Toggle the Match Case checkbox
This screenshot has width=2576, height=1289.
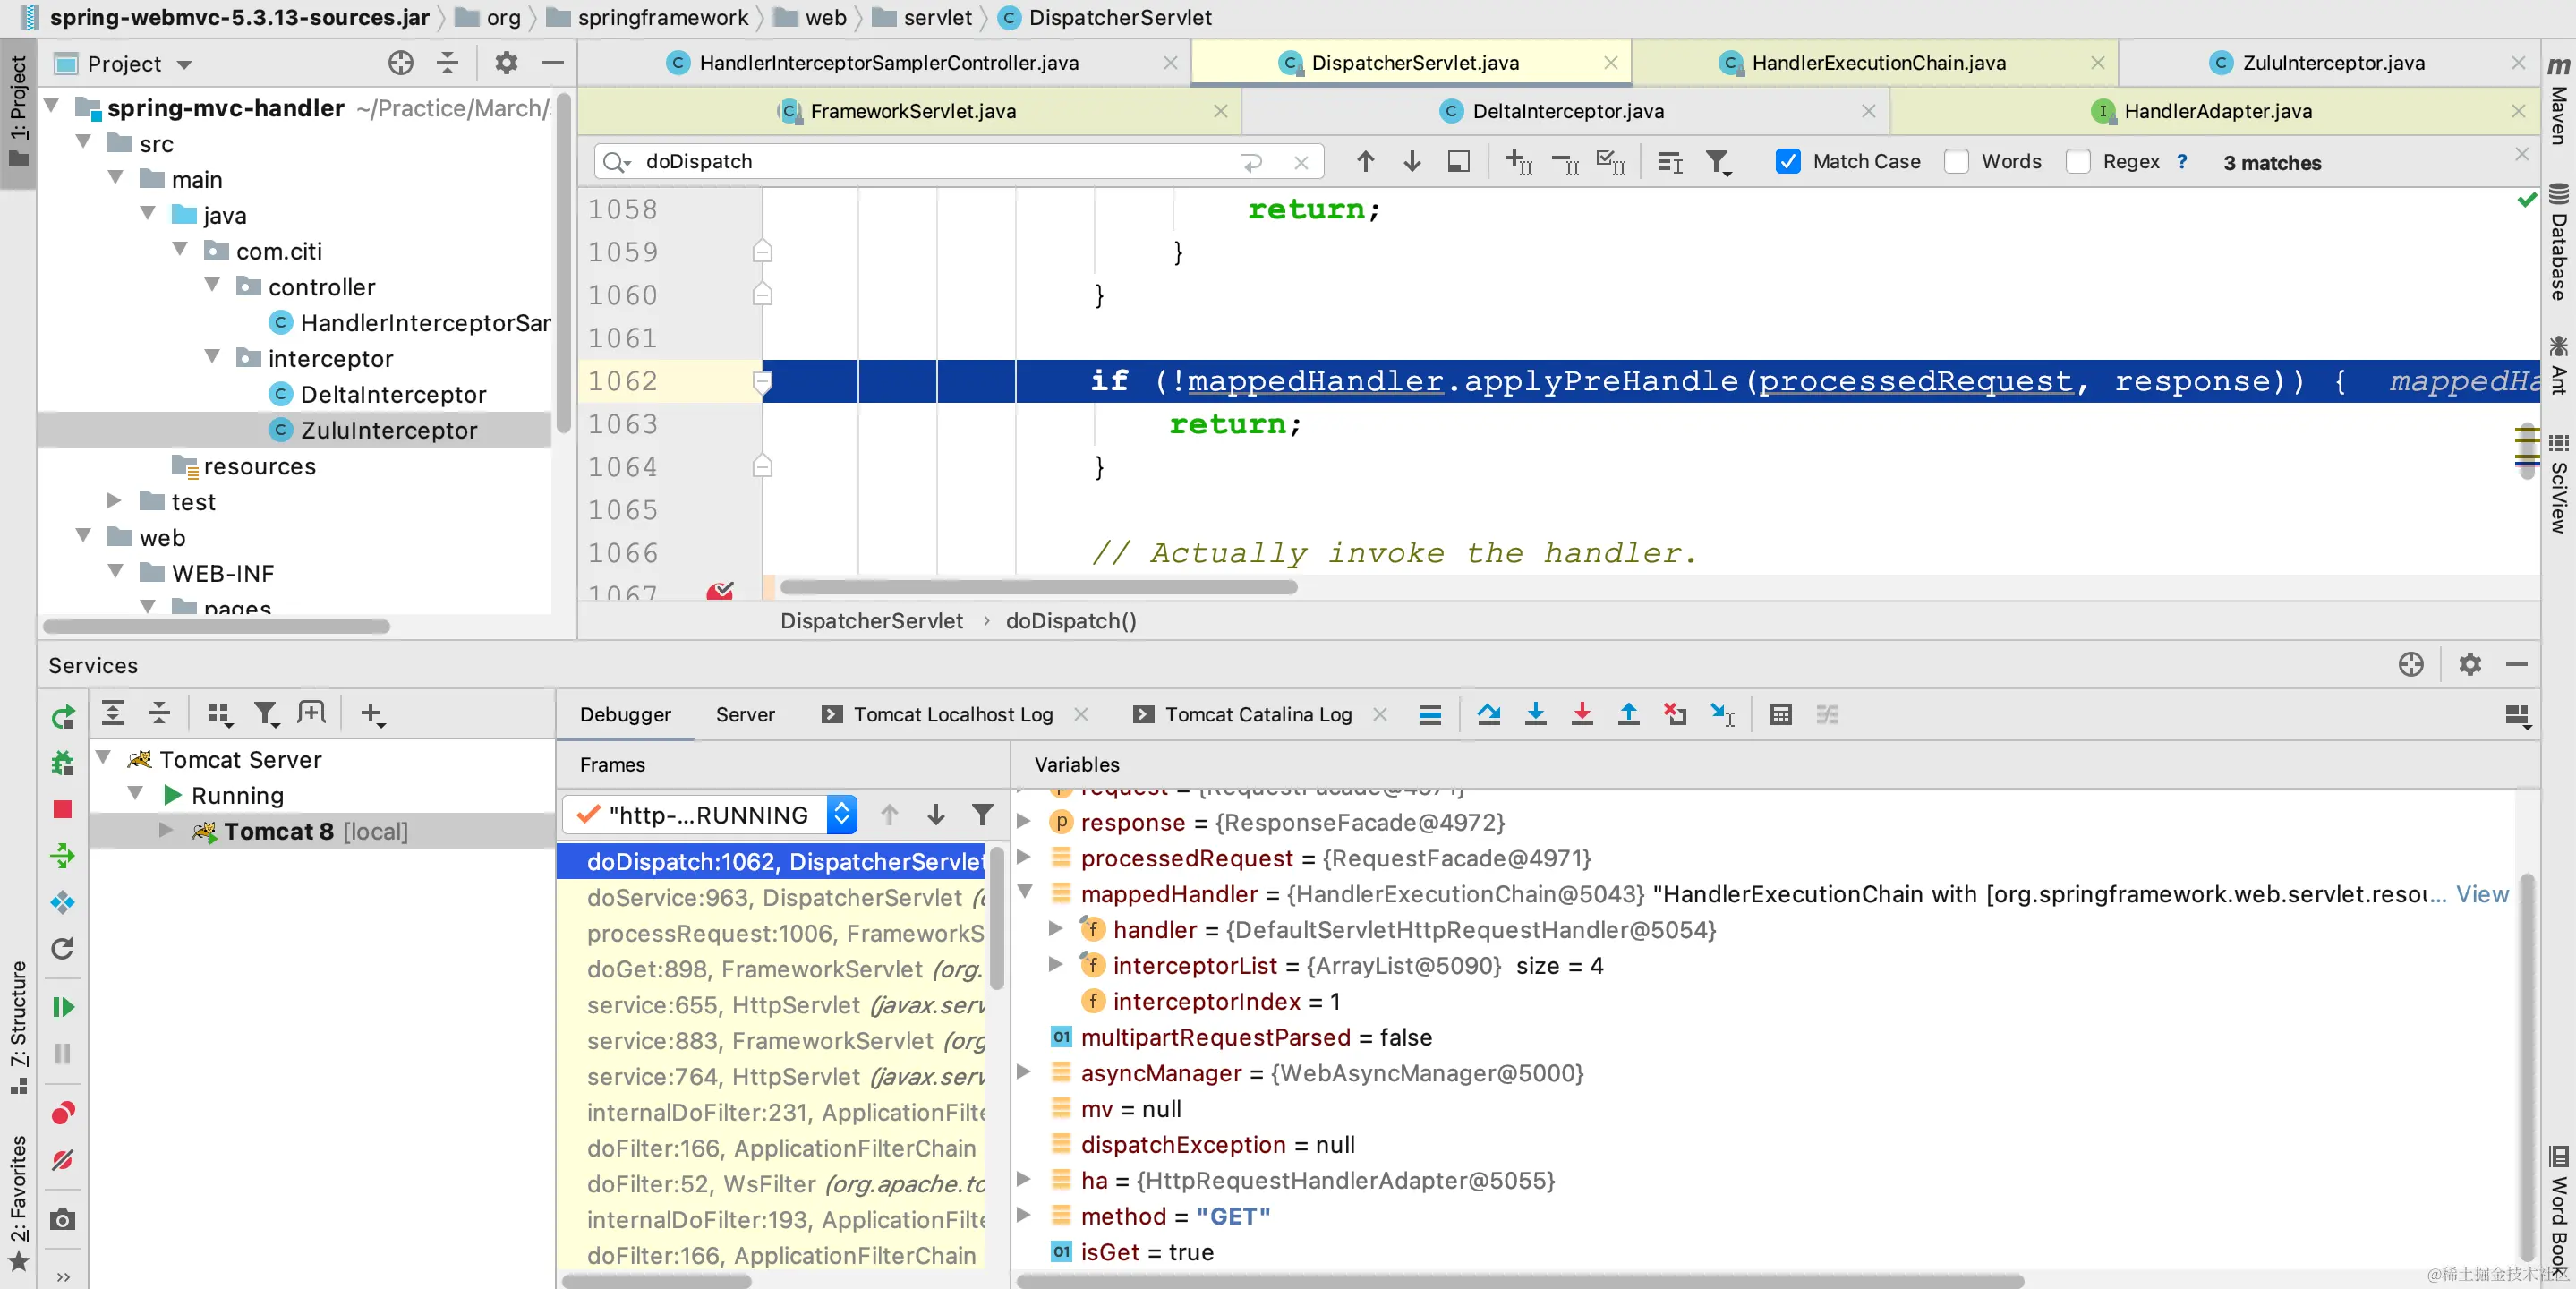click(x=1787, y=161)
